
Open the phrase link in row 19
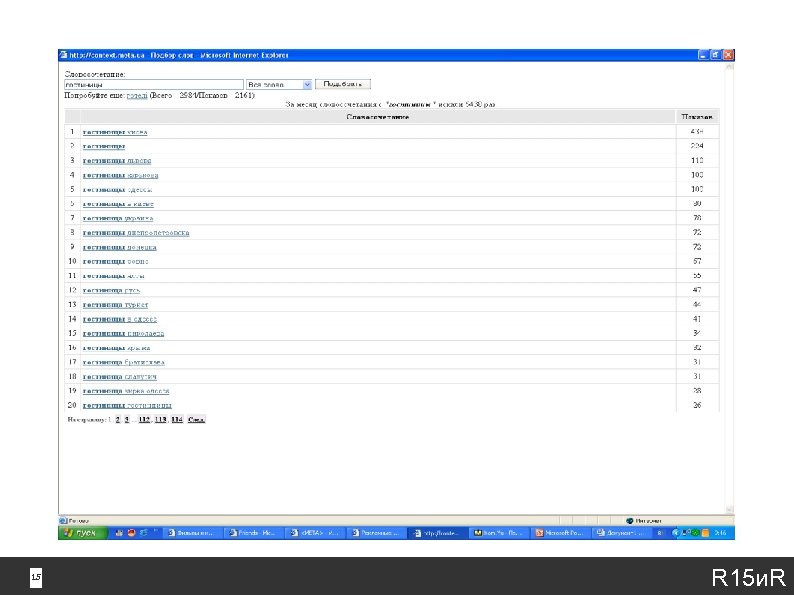[x=126, y=391]
